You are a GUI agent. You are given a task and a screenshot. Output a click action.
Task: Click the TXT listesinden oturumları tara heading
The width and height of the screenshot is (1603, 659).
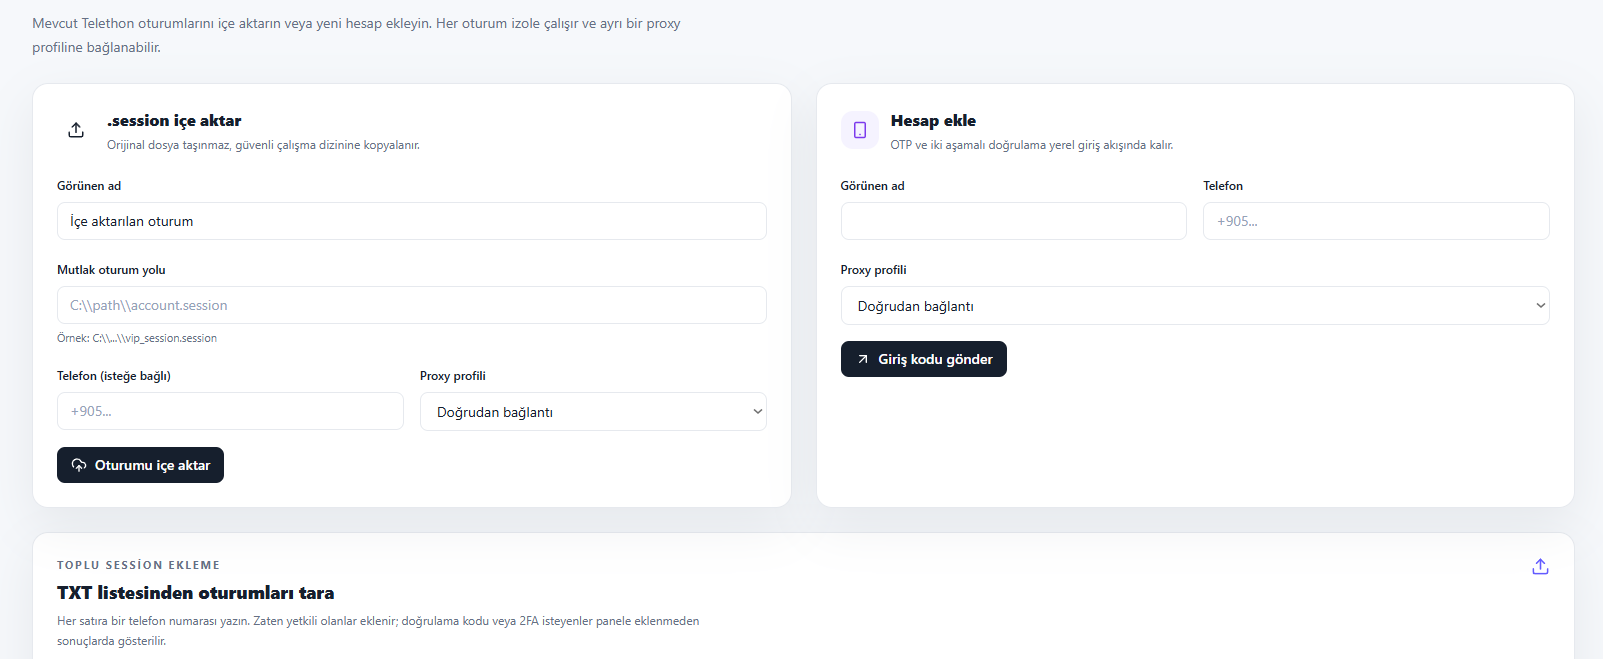(x=196, y=593)
